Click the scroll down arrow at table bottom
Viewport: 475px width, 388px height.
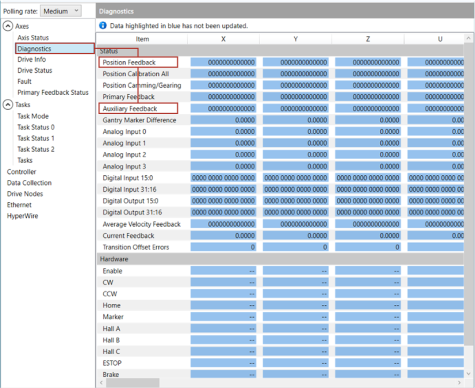[468, 374]
